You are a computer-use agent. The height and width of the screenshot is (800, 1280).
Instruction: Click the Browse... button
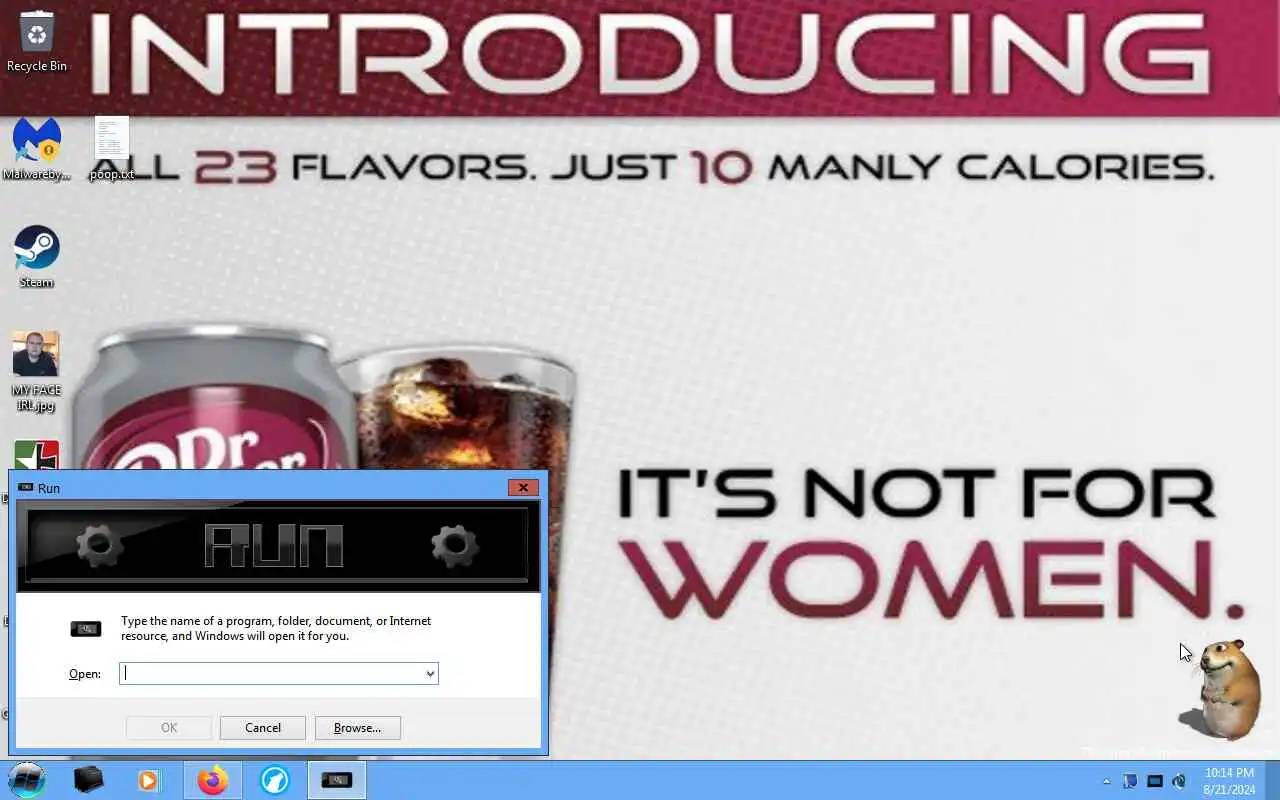(x=358, y=728)
